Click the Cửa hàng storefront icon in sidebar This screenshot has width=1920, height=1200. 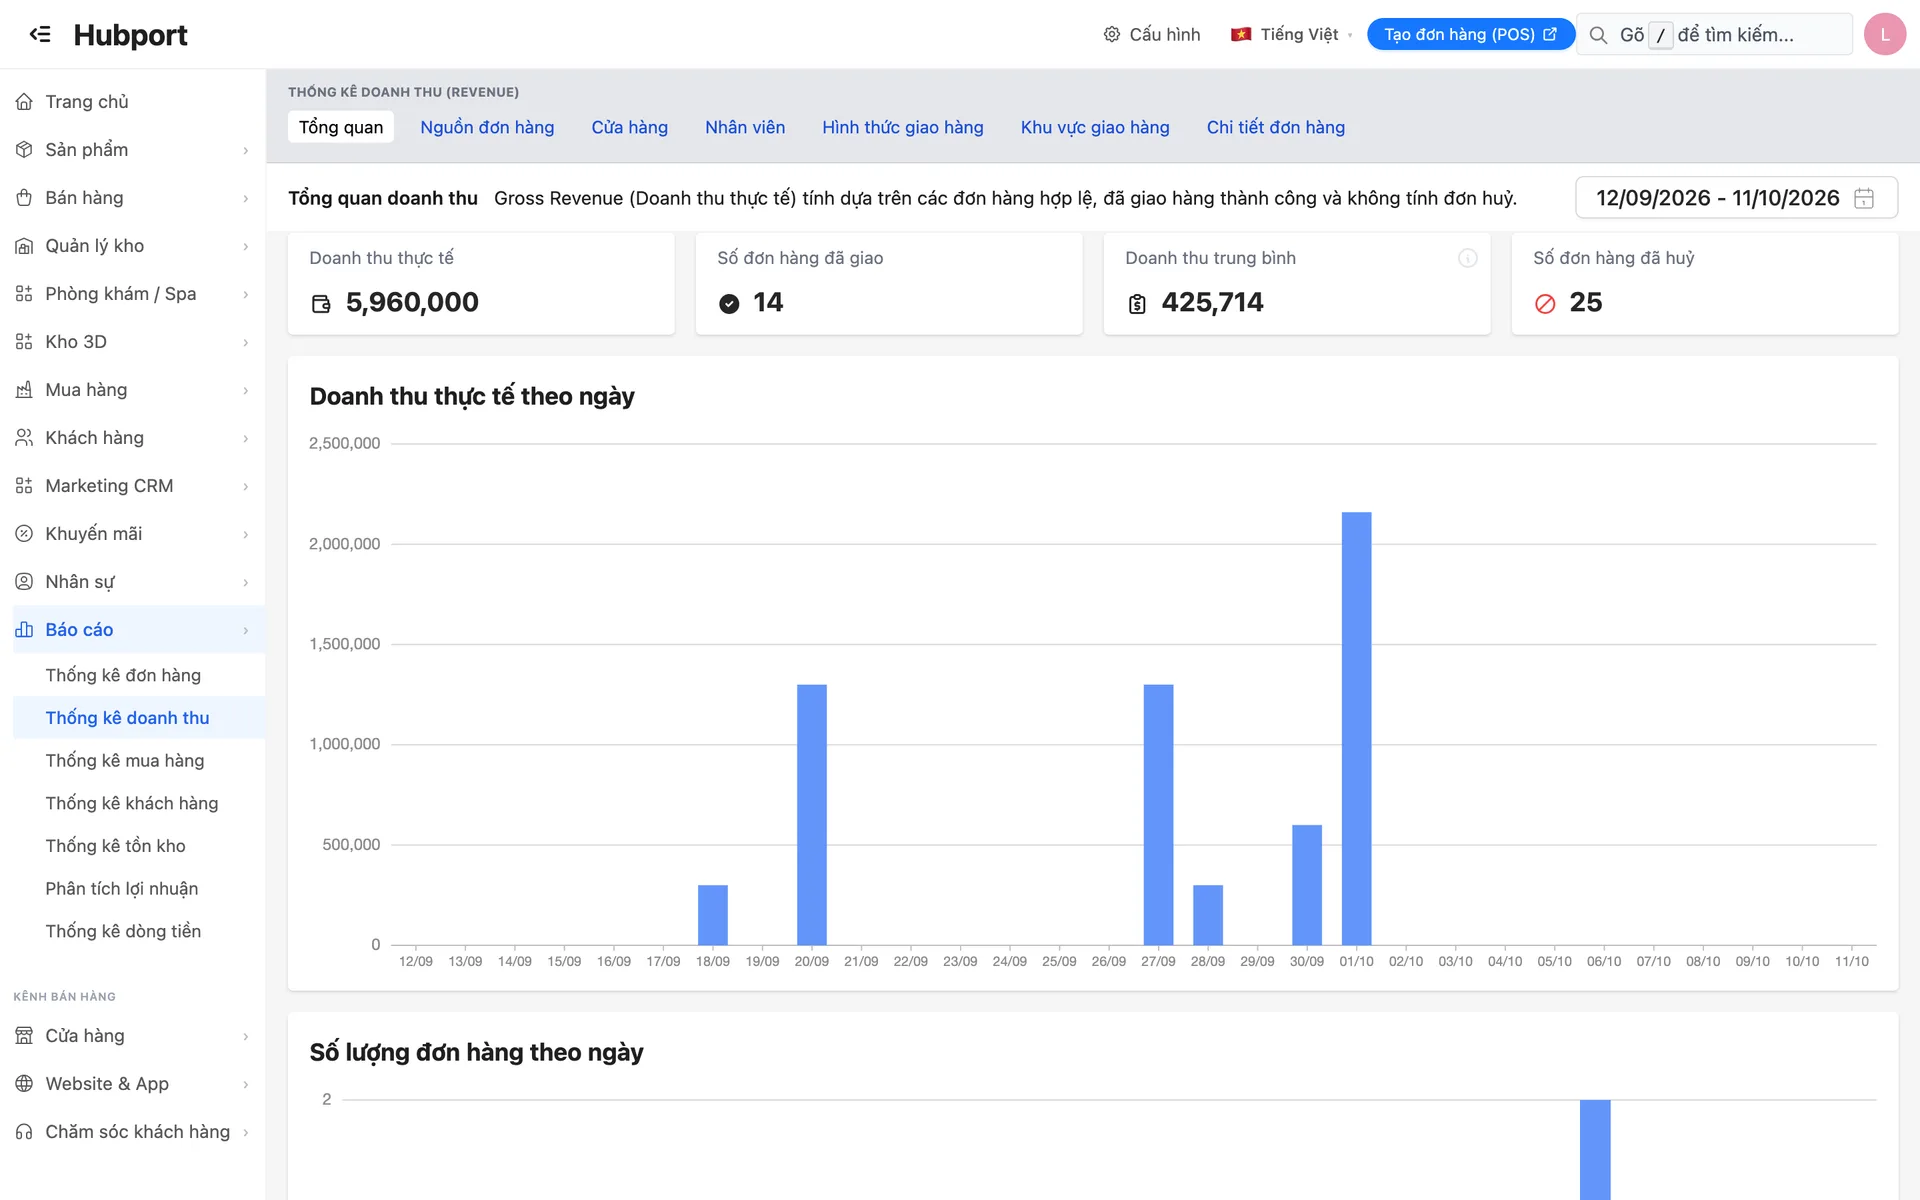[24, 1036]
